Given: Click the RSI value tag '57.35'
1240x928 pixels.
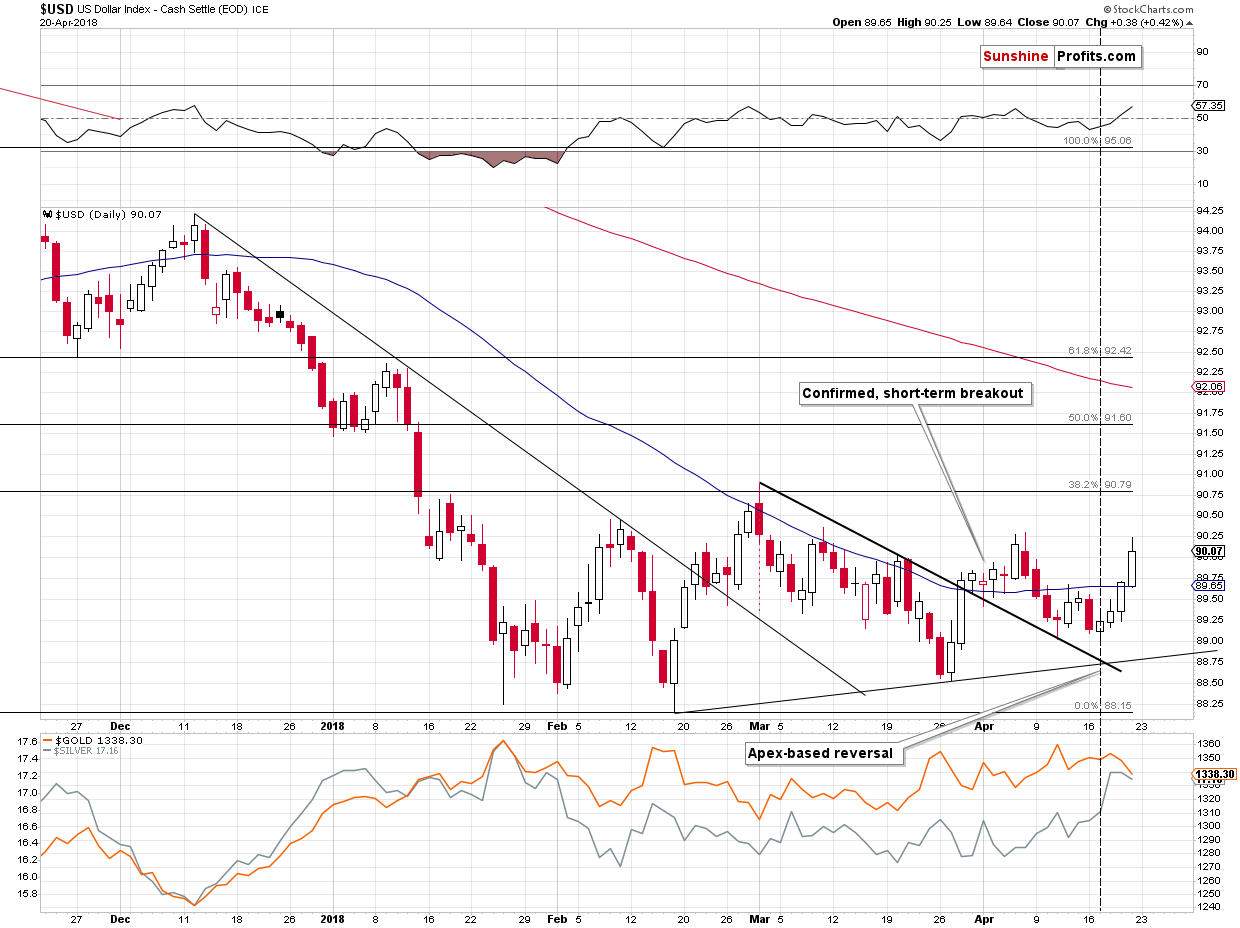Looking at the screenshot, I should point(1207,105).
